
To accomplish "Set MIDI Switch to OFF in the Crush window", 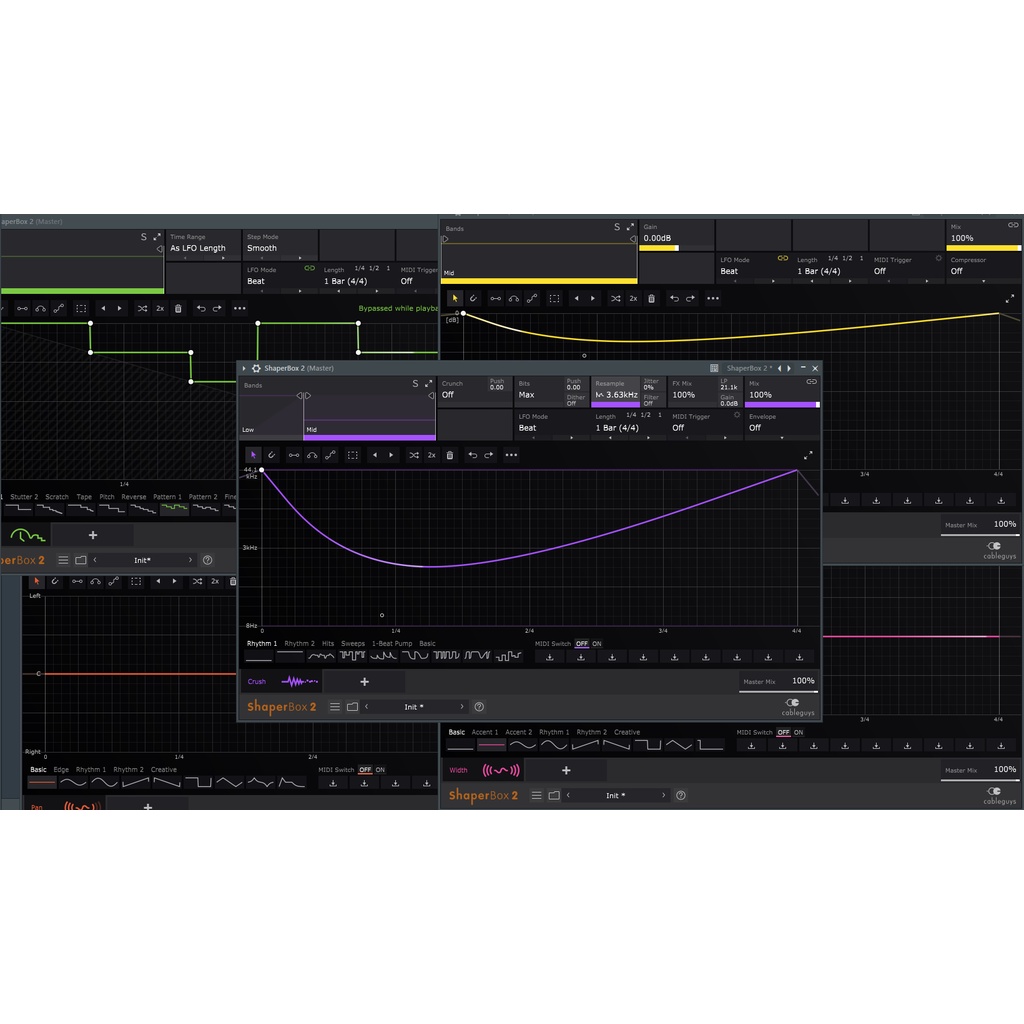I will click(x=581, y=644).
